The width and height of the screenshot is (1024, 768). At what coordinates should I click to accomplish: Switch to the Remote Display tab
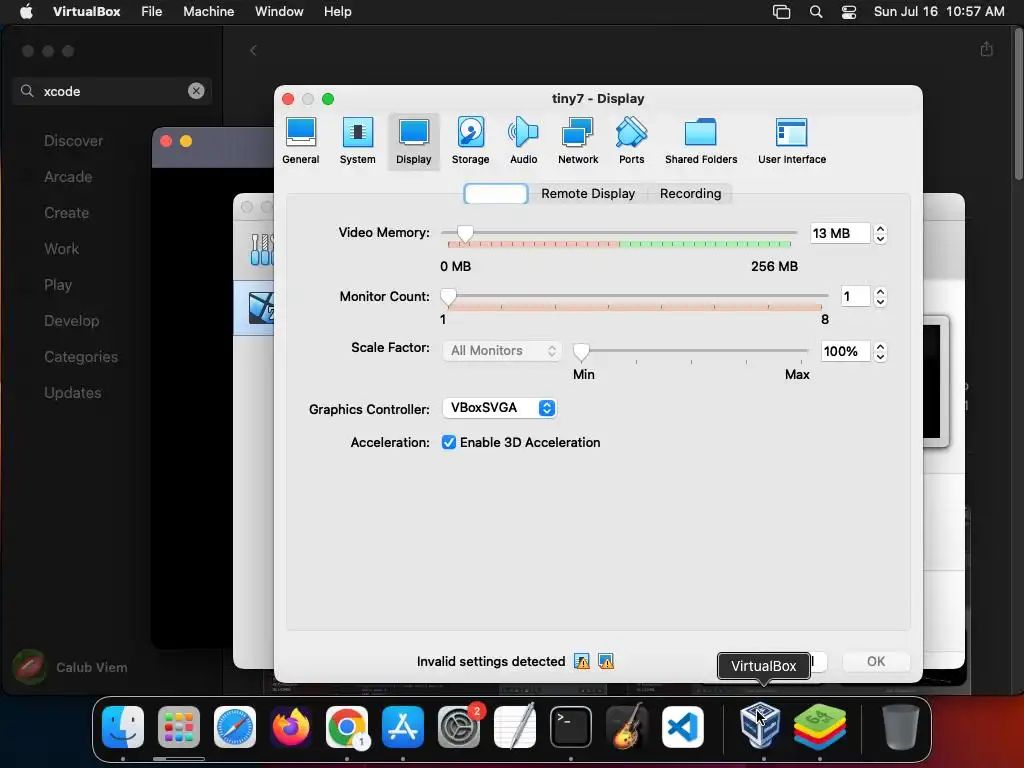[588, 193]
